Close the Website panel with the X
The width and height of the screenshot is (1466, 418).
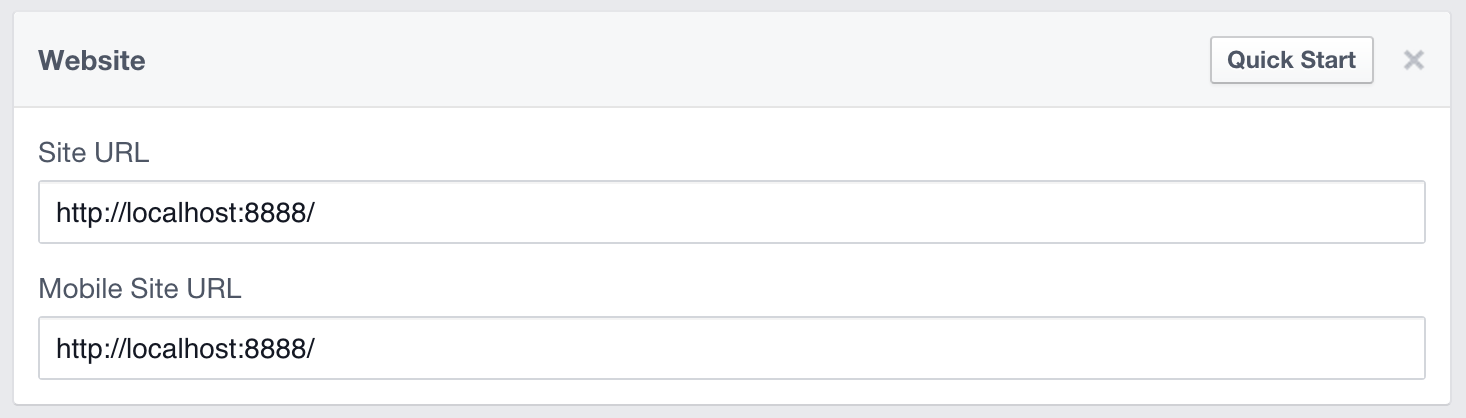point(1413,60)
